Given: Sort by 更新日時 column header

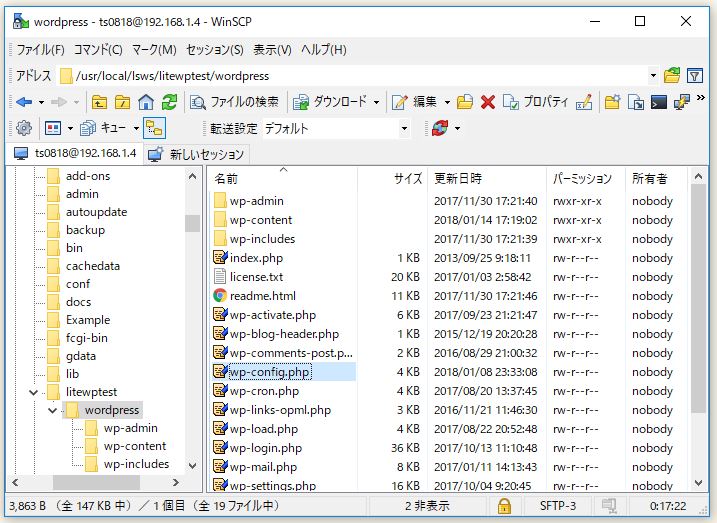Looking at the screenshot, I should click(487, 178).
